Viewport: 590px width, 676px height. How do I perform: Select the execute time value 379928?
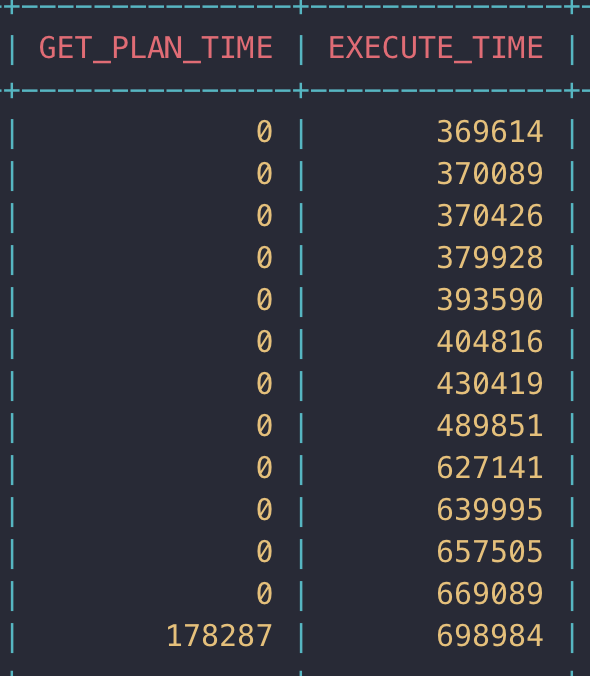tap(490, 258)
